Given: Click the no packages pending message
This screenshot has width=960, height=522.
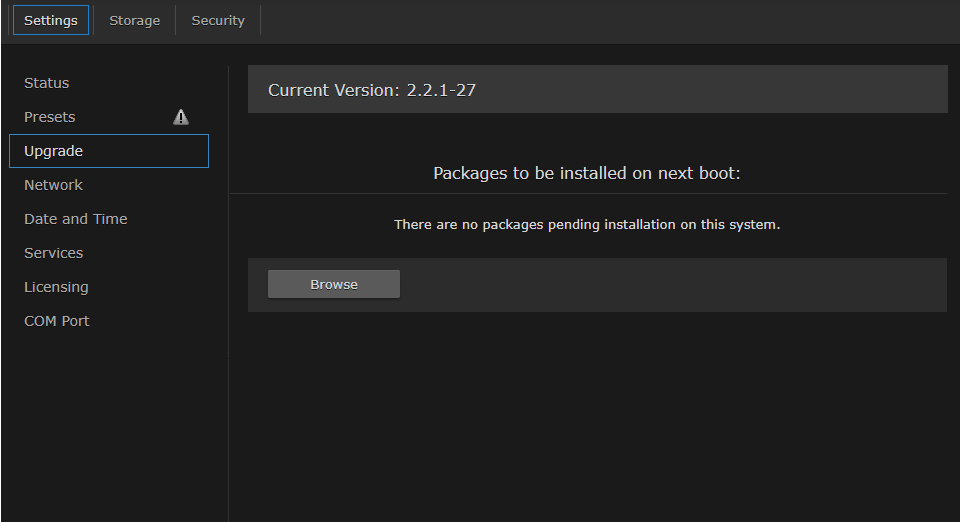Looking at the screenshot, I should 587,225.
